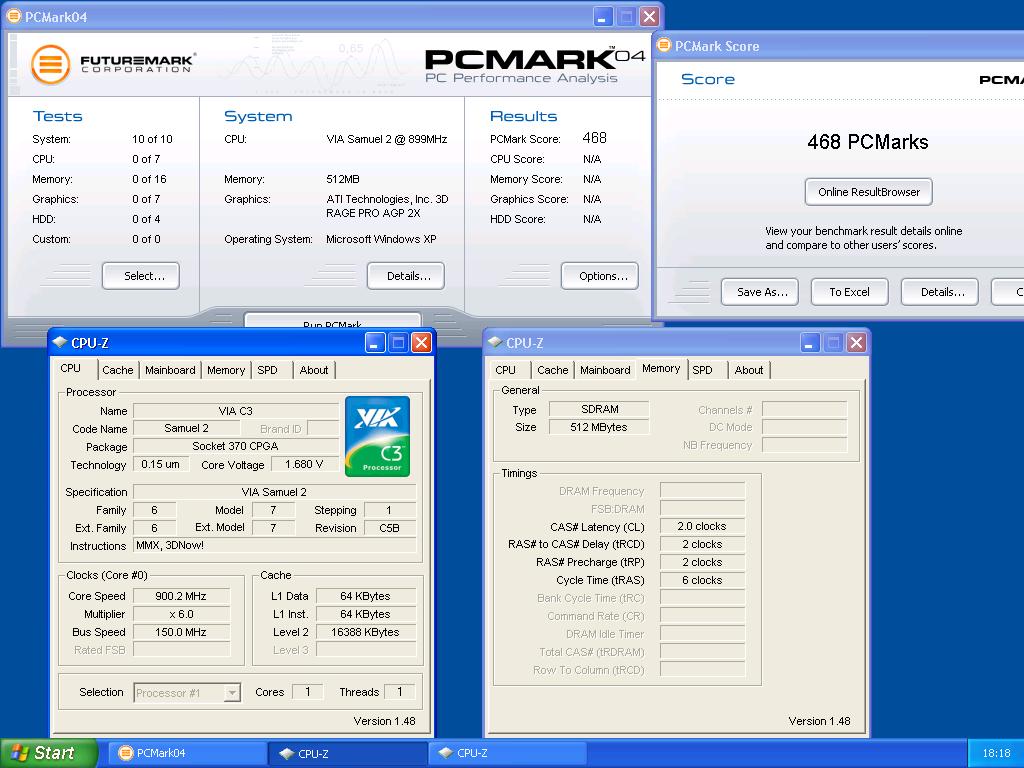The height and width of the screenshot is (768, 1024).
Task: Click Cycle Time value 6 clocks
Action: [702, 580]
